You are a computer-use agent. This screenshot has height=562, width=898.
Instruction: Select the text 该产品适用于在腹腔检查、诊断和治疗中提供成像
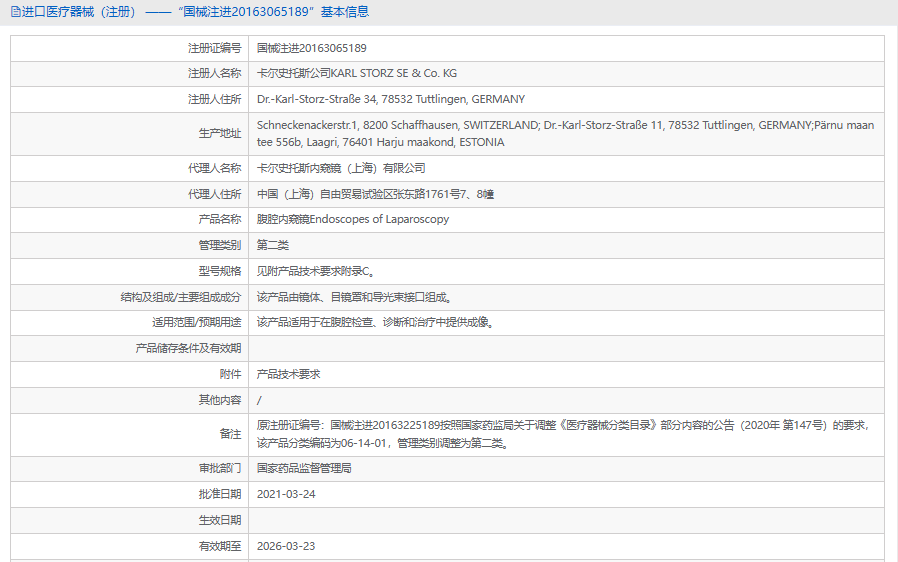click(375, 323)
